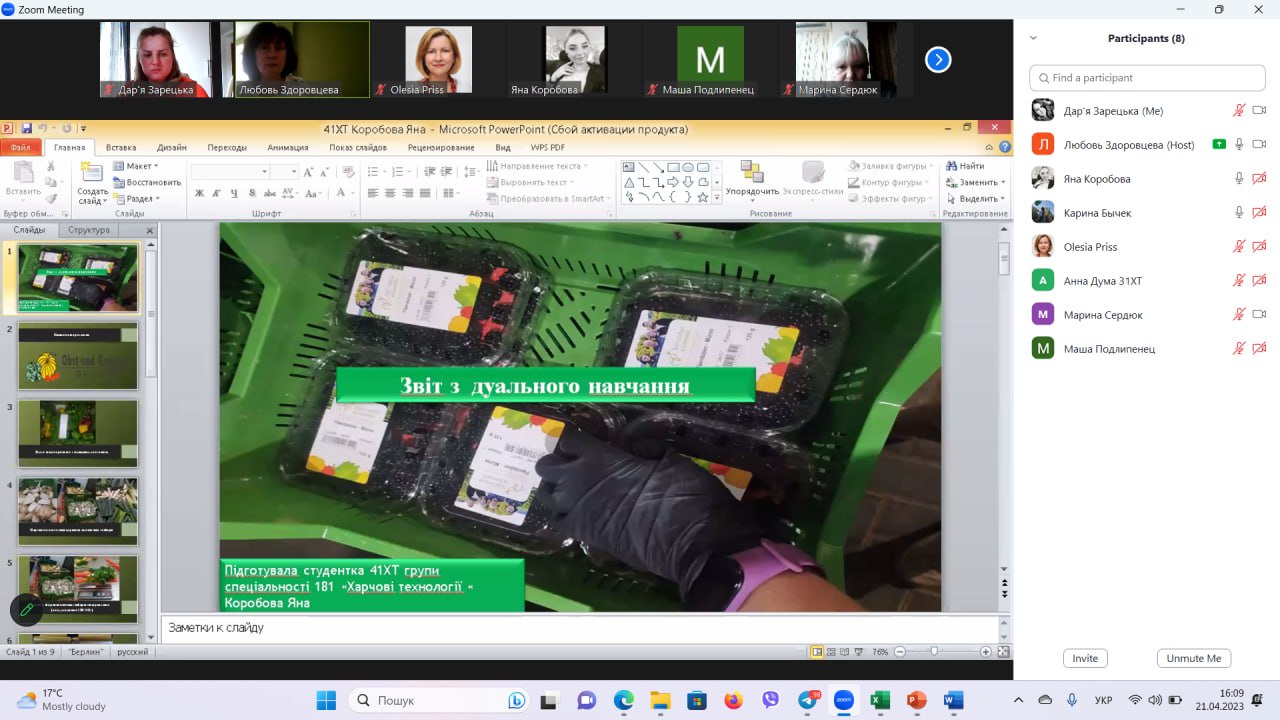
Task: Click the PowerPoint zoom slider handle
Action: [934, 652]
